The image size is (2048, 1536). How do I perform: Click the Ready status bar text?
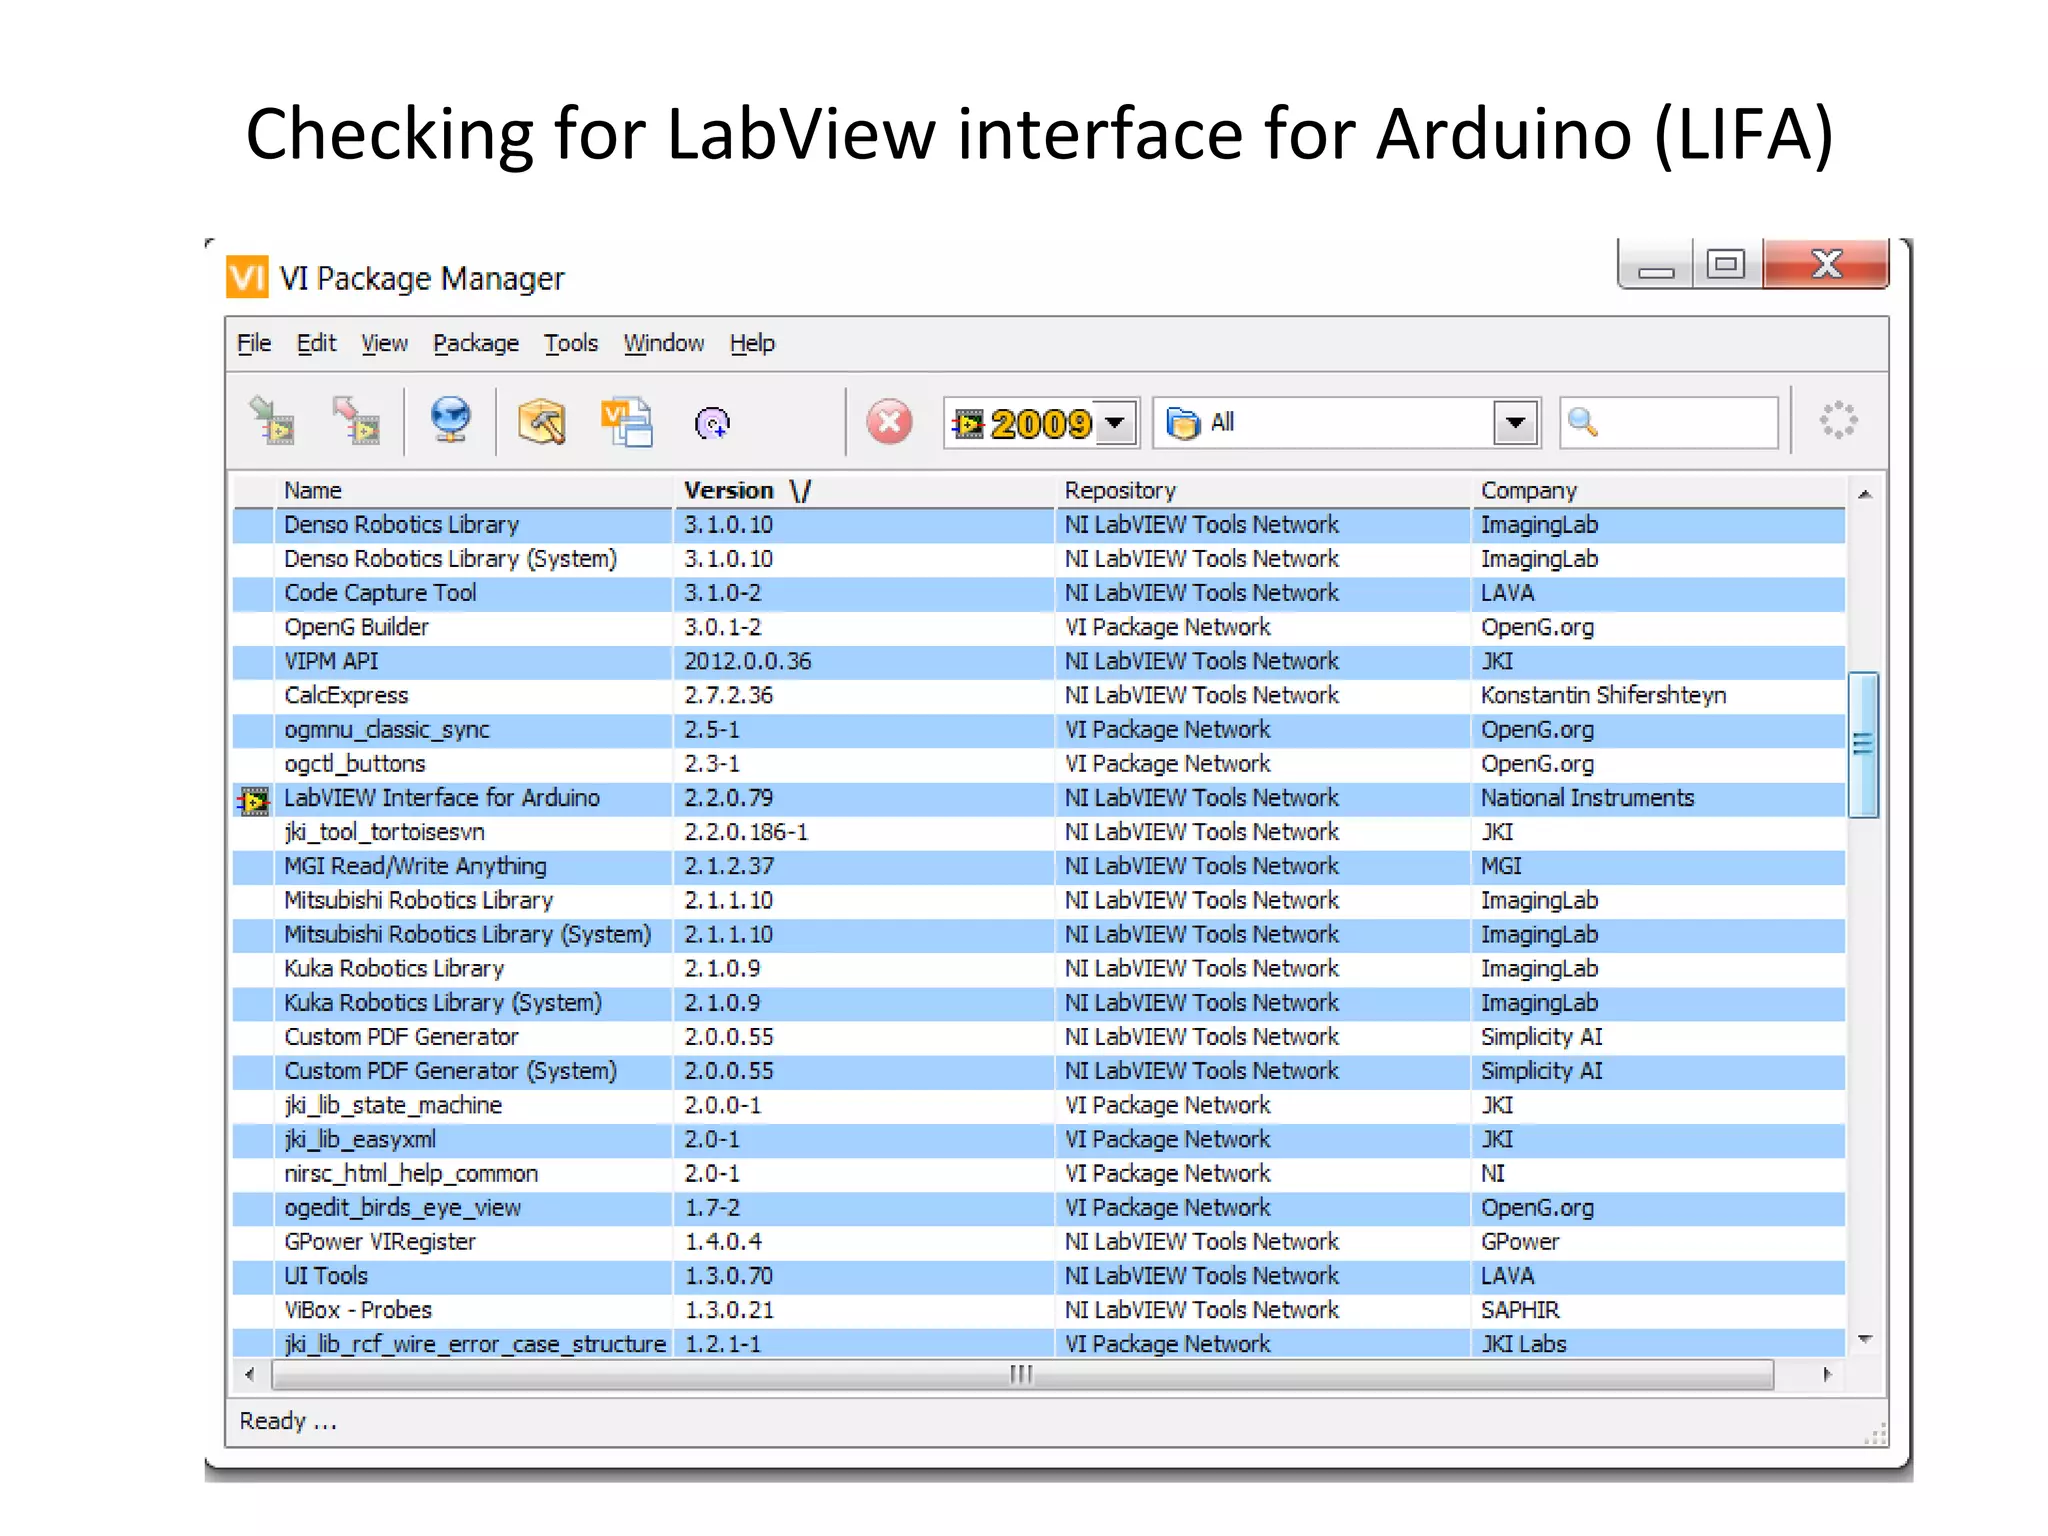point(288,1421)
